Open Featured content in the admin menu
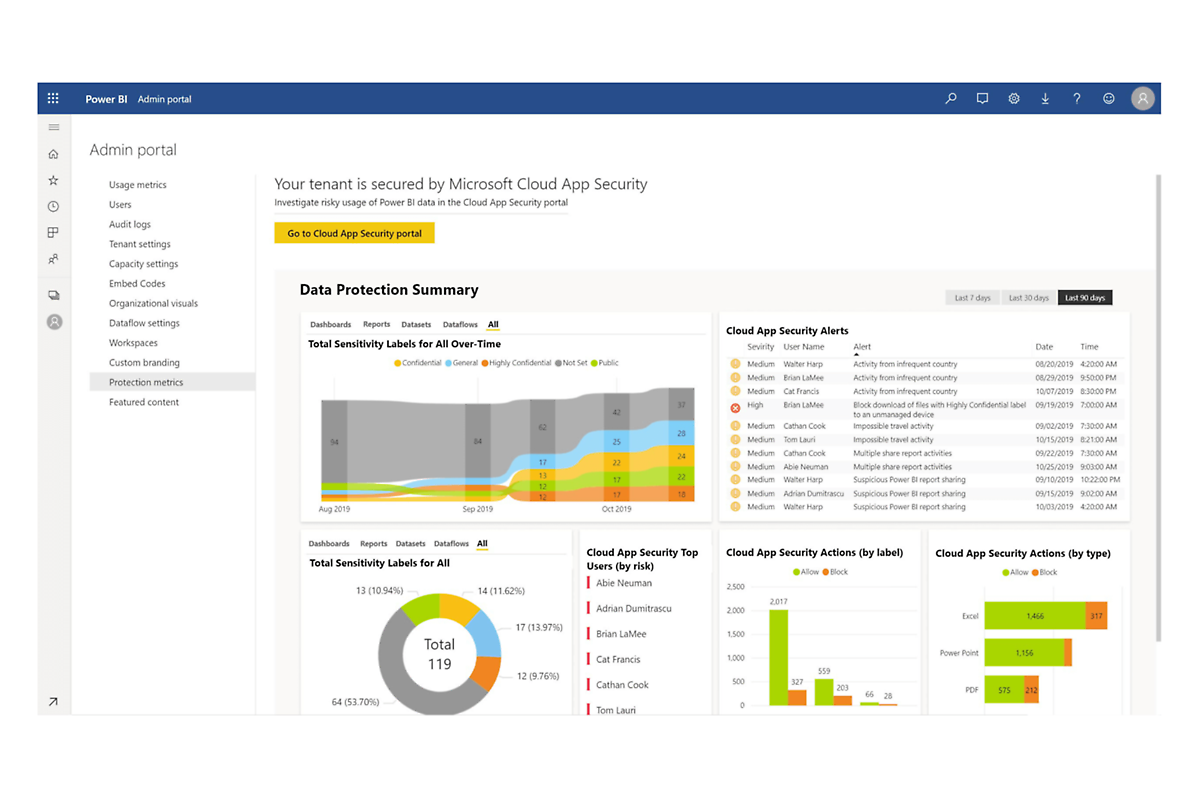Screen dimensions: 1200x800 tap(144, 402)
